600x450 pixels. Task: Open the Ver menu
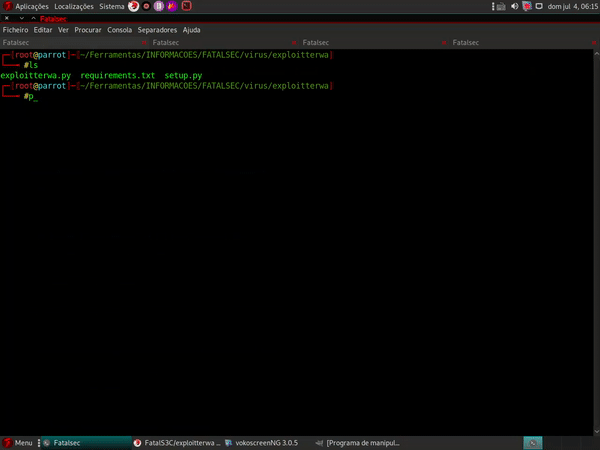63,30
